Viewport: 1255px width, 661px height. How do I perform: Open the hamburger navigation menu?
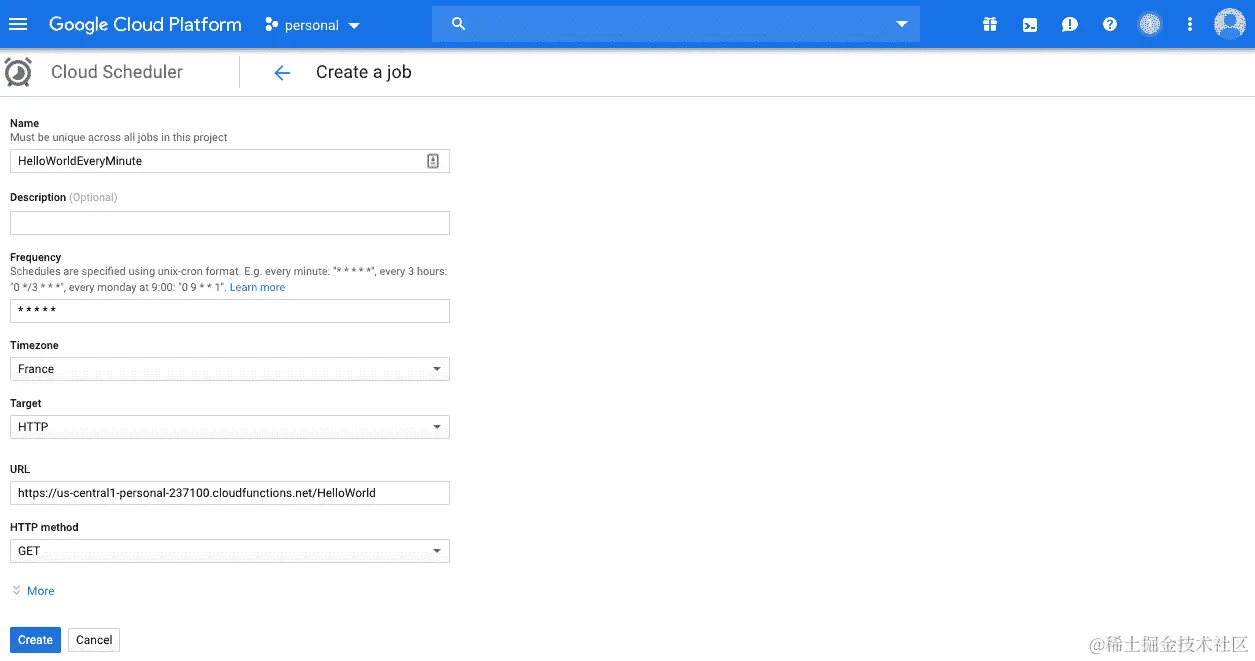(18, 24)
